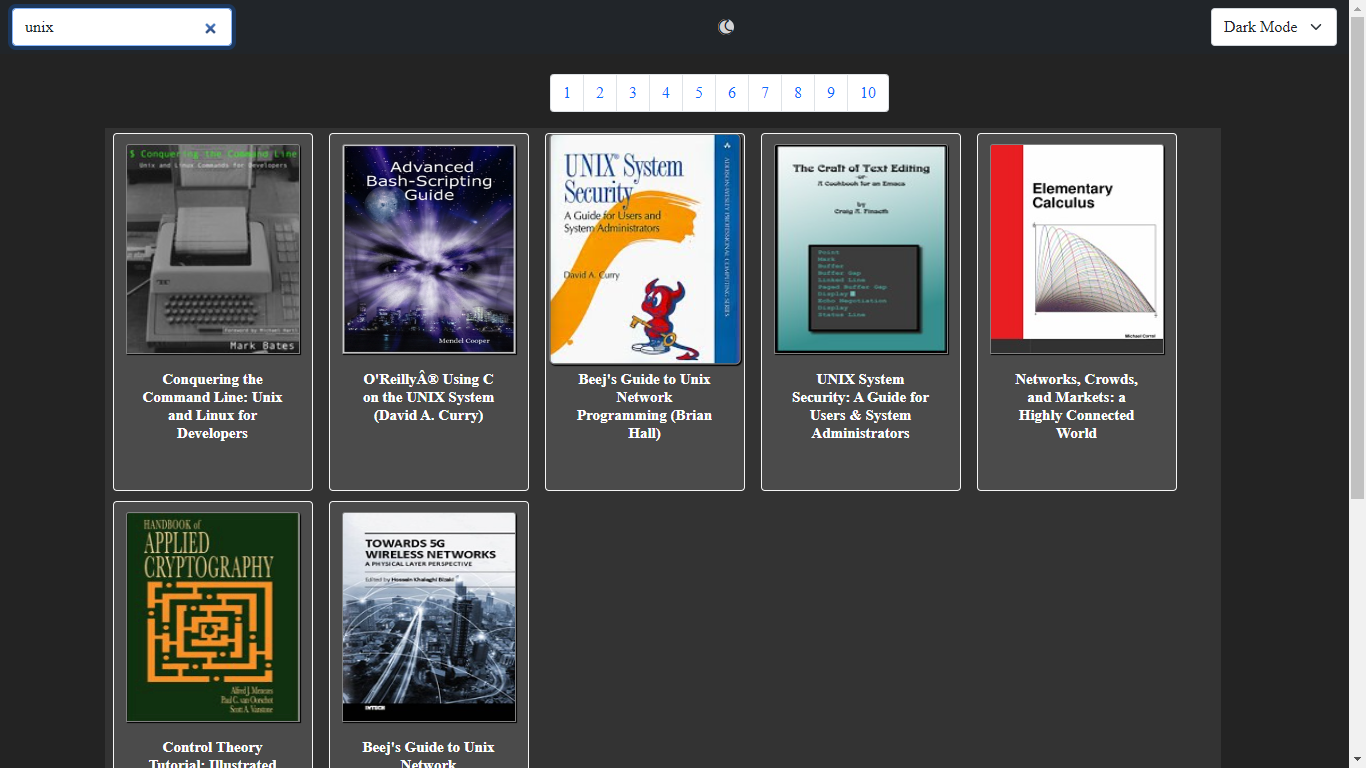The image size is (1366, 768).
Task: Open the UNIX System Security book cover
Action: coord(645,249)
